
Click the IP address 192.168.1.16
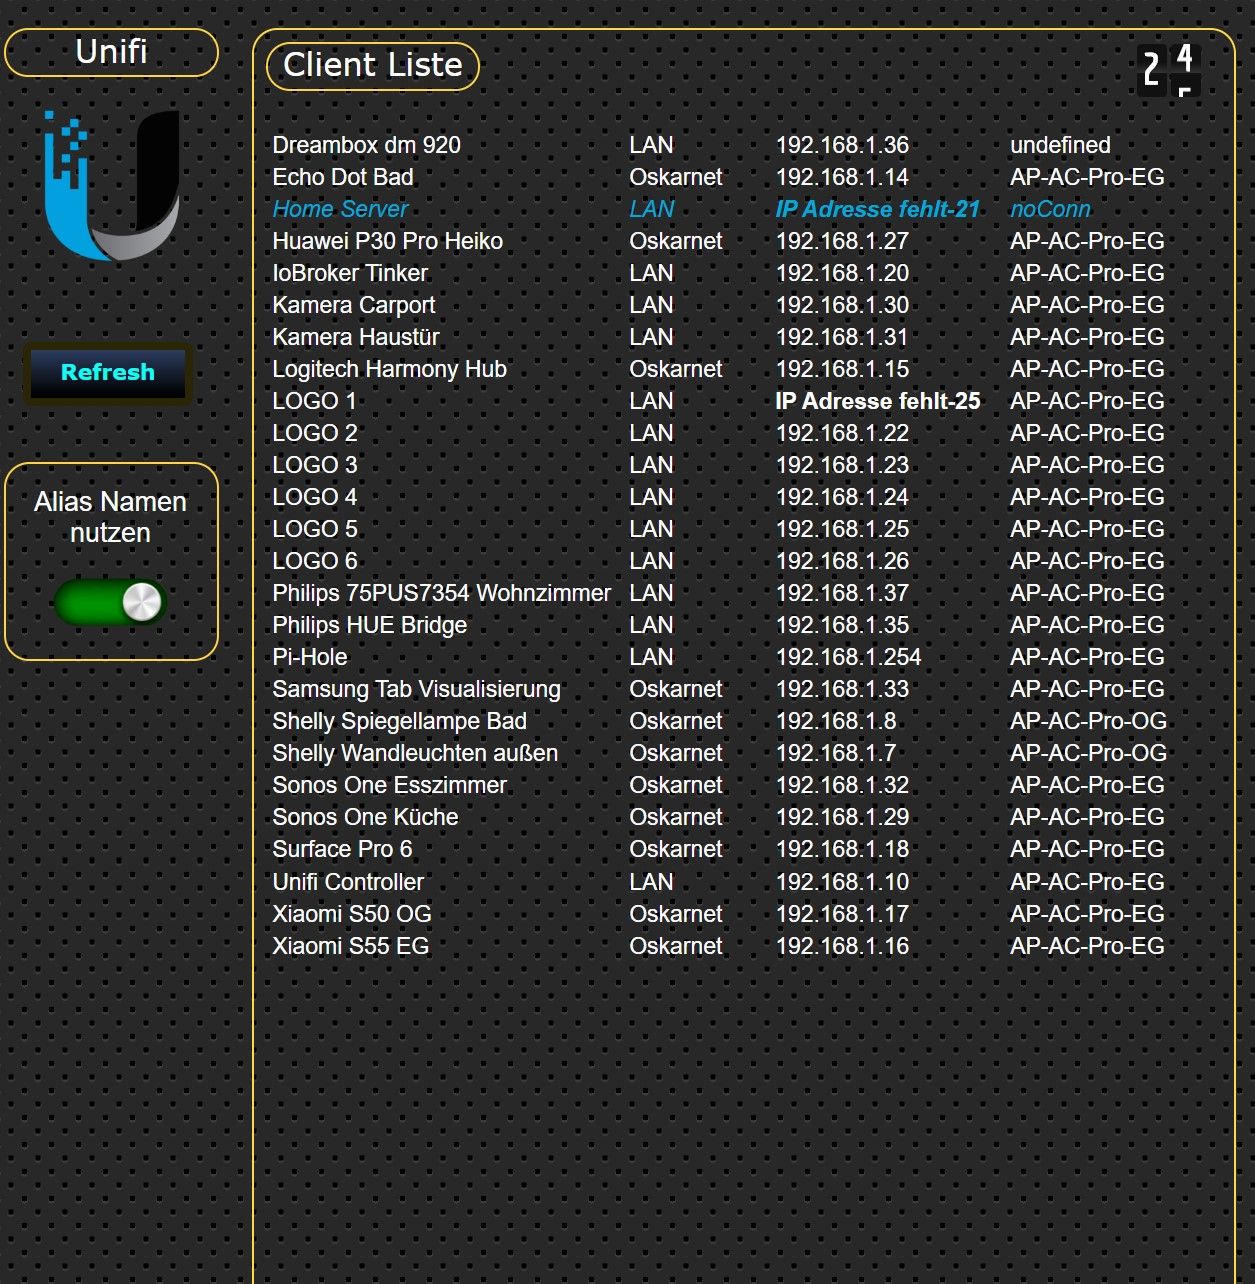tap(842, 946)
